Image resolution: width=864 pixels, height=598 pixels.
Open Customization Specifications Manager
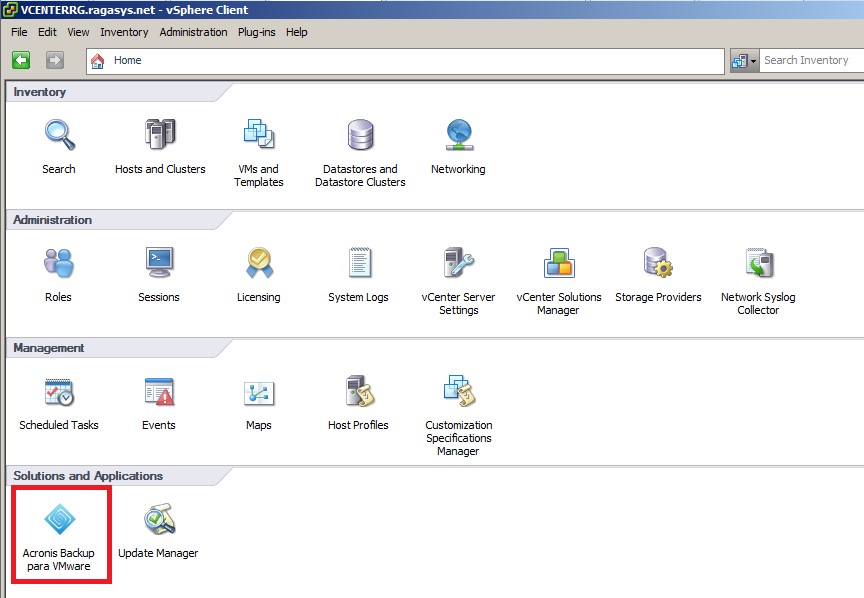click(458, 391)
